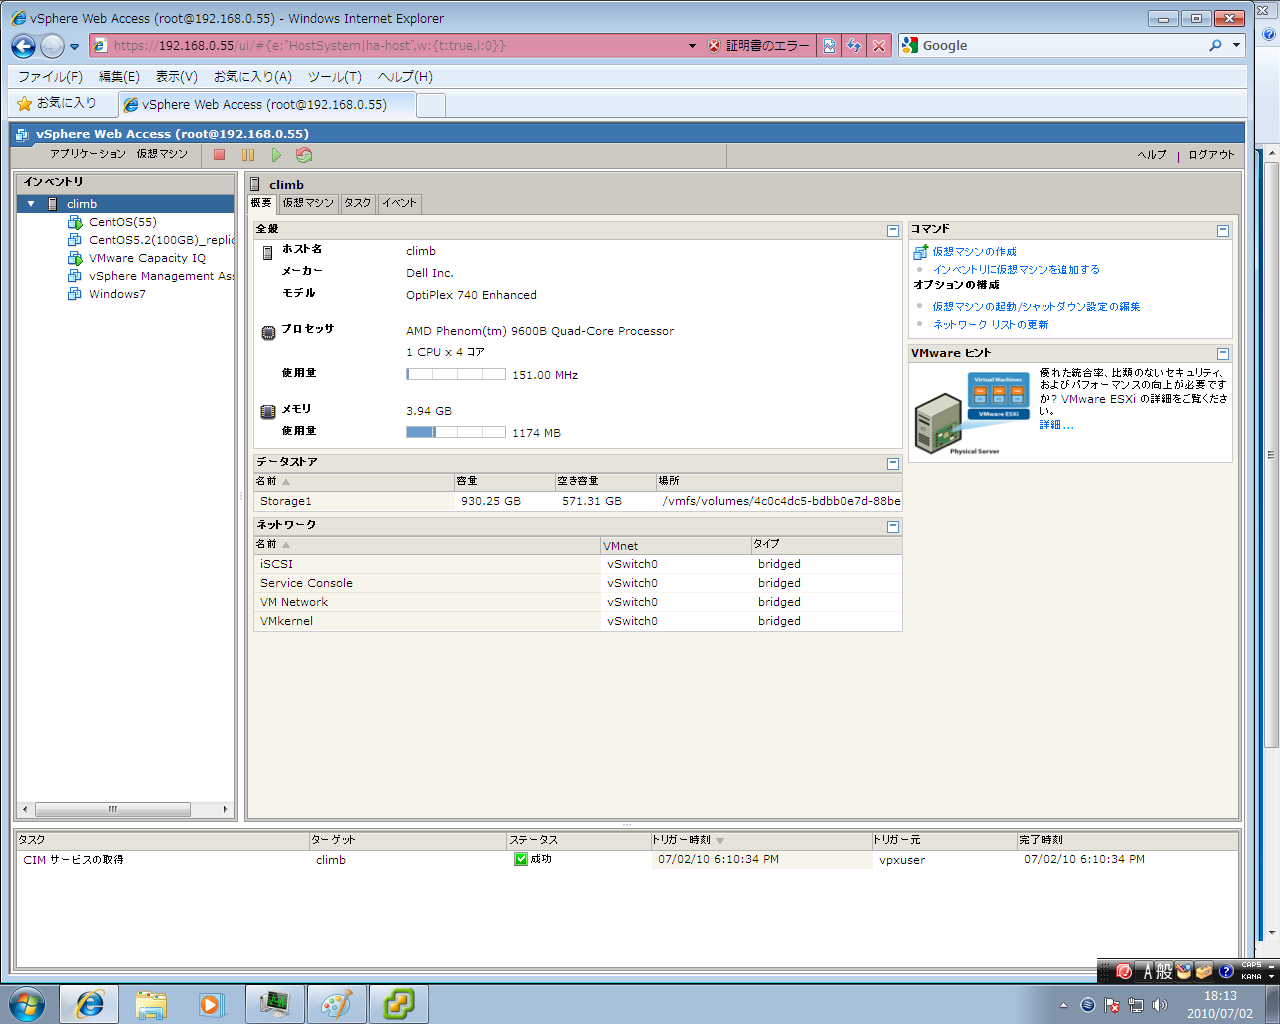Viewport: 1280px width, 1024px height.
Task: Click the green Power On play icon
Action: [x=276, y=155]
